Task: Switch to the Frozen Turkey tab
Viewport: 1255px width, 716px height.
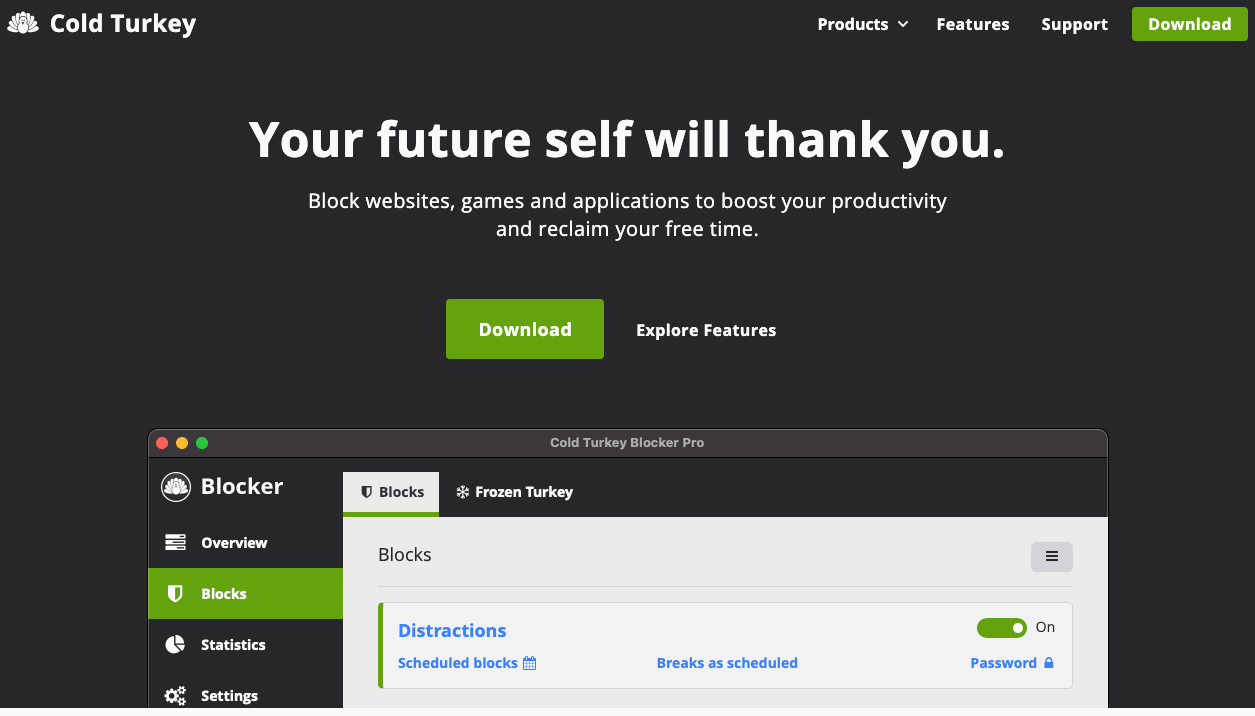Action: (514, 492)
